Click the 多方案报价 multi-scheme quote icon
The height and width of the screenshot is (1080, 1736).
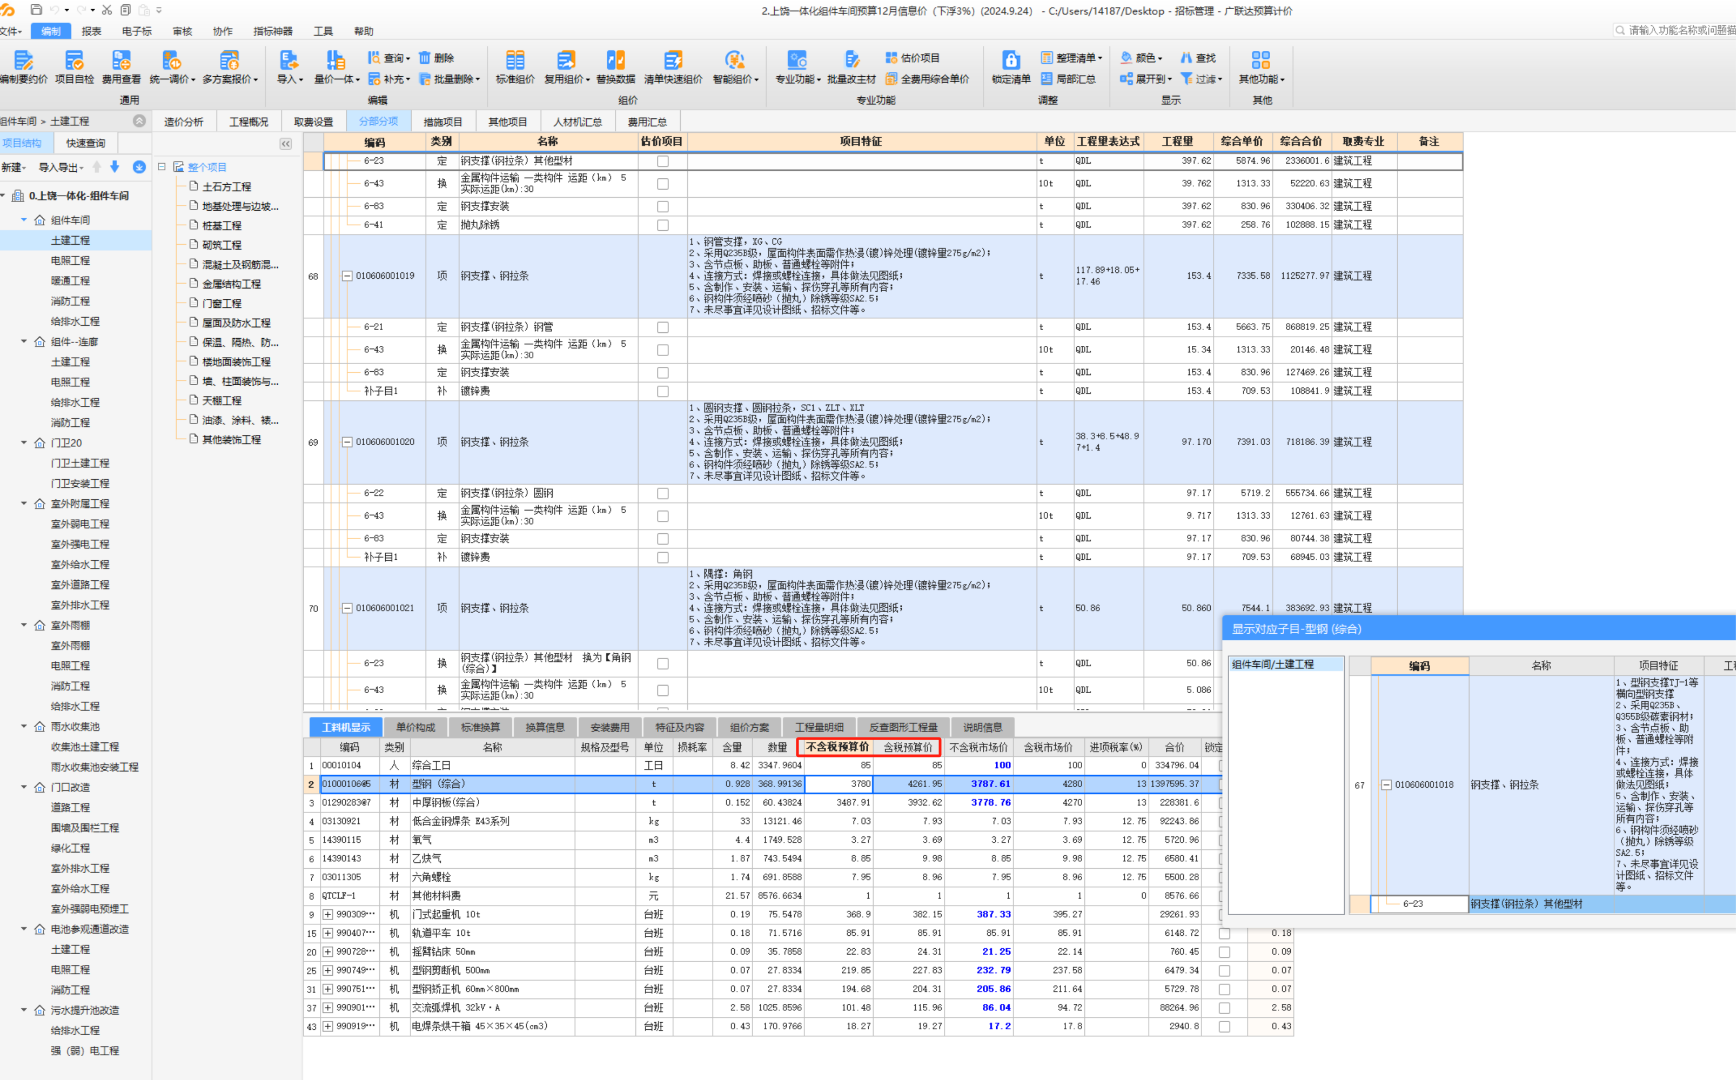click(x=229, y=61)
